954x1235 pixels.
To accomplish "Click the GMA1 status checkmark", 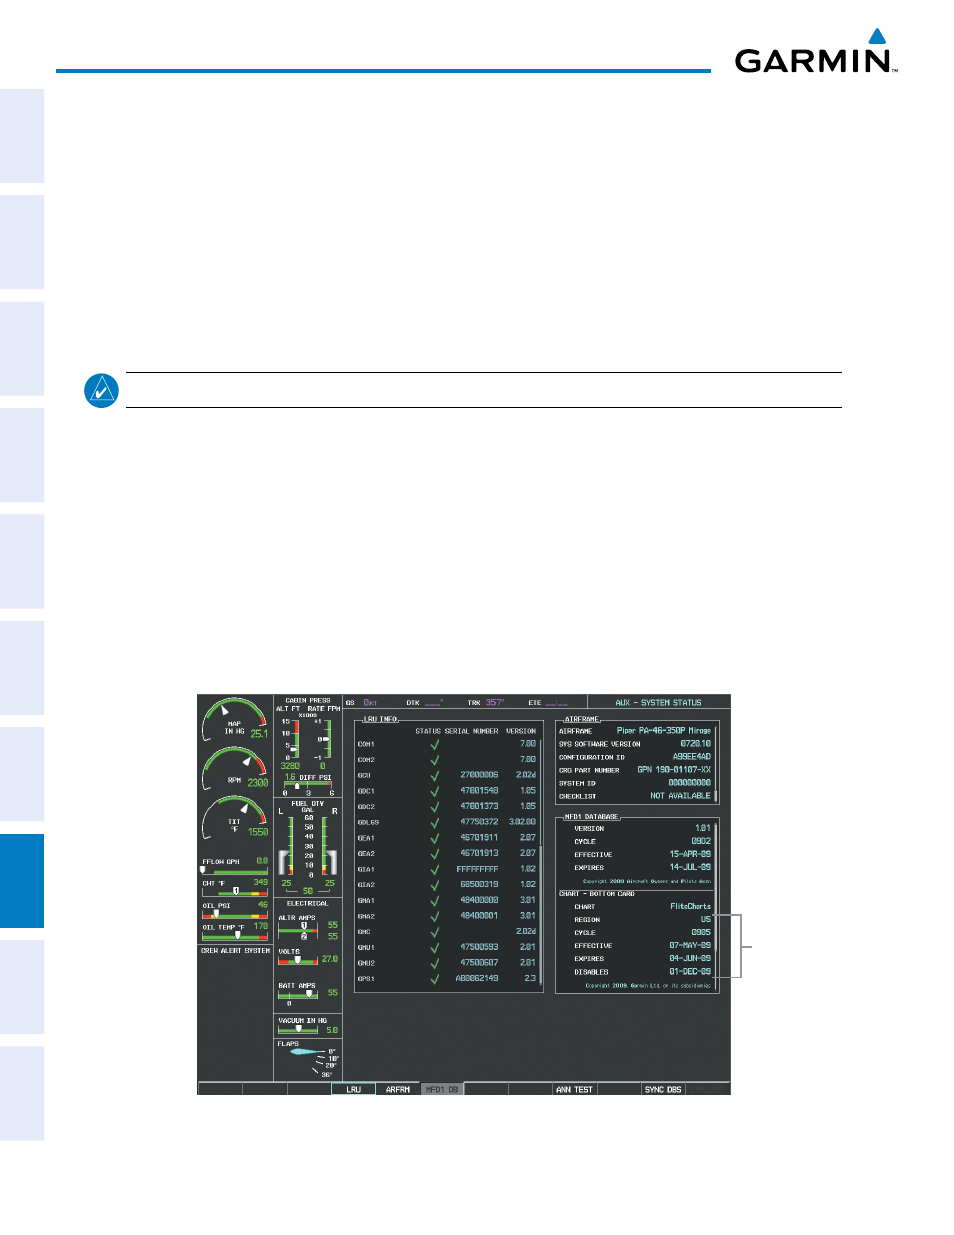I will click(x=435, y=900).
